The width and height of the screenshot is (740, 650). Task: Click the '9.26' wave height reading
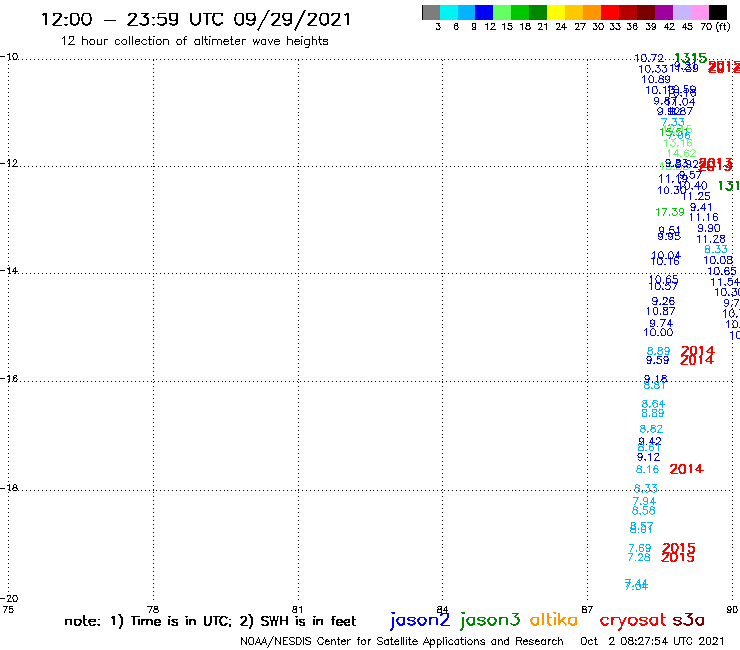pyautogui.click(x=663, y=301)
